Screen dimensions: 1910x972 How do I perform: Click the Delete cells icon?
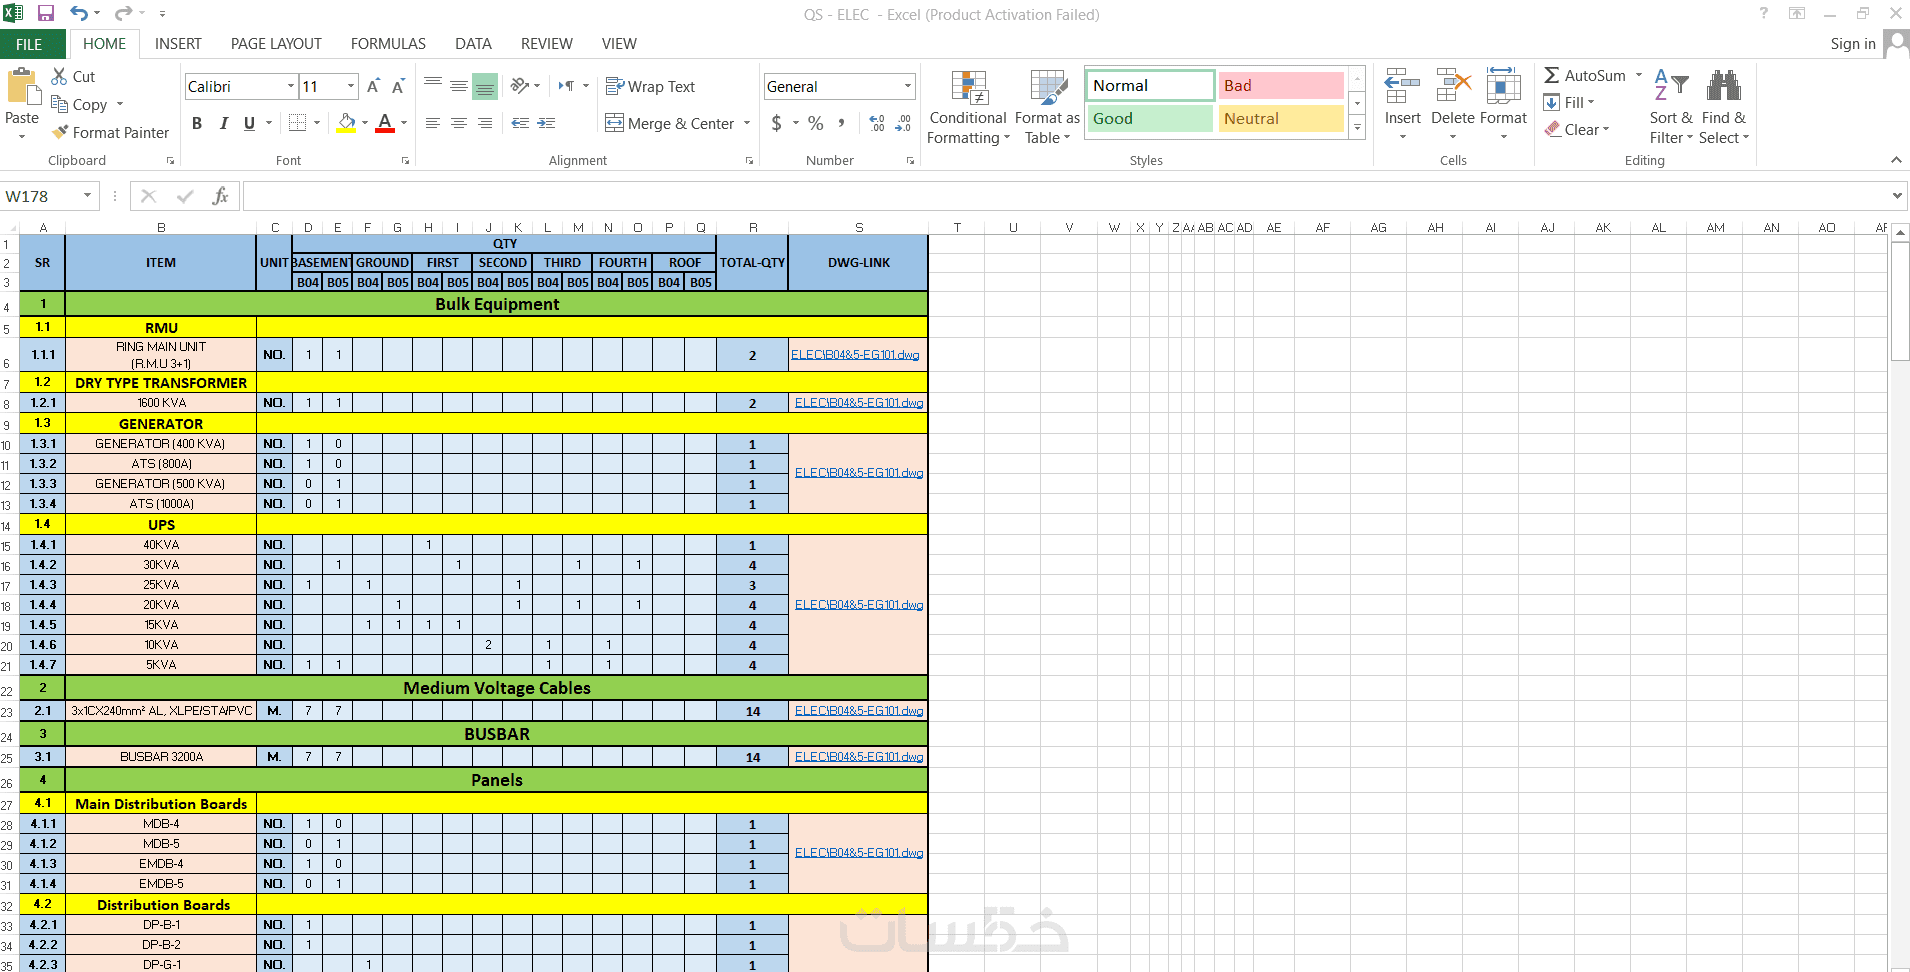[x=1453, y=88]
